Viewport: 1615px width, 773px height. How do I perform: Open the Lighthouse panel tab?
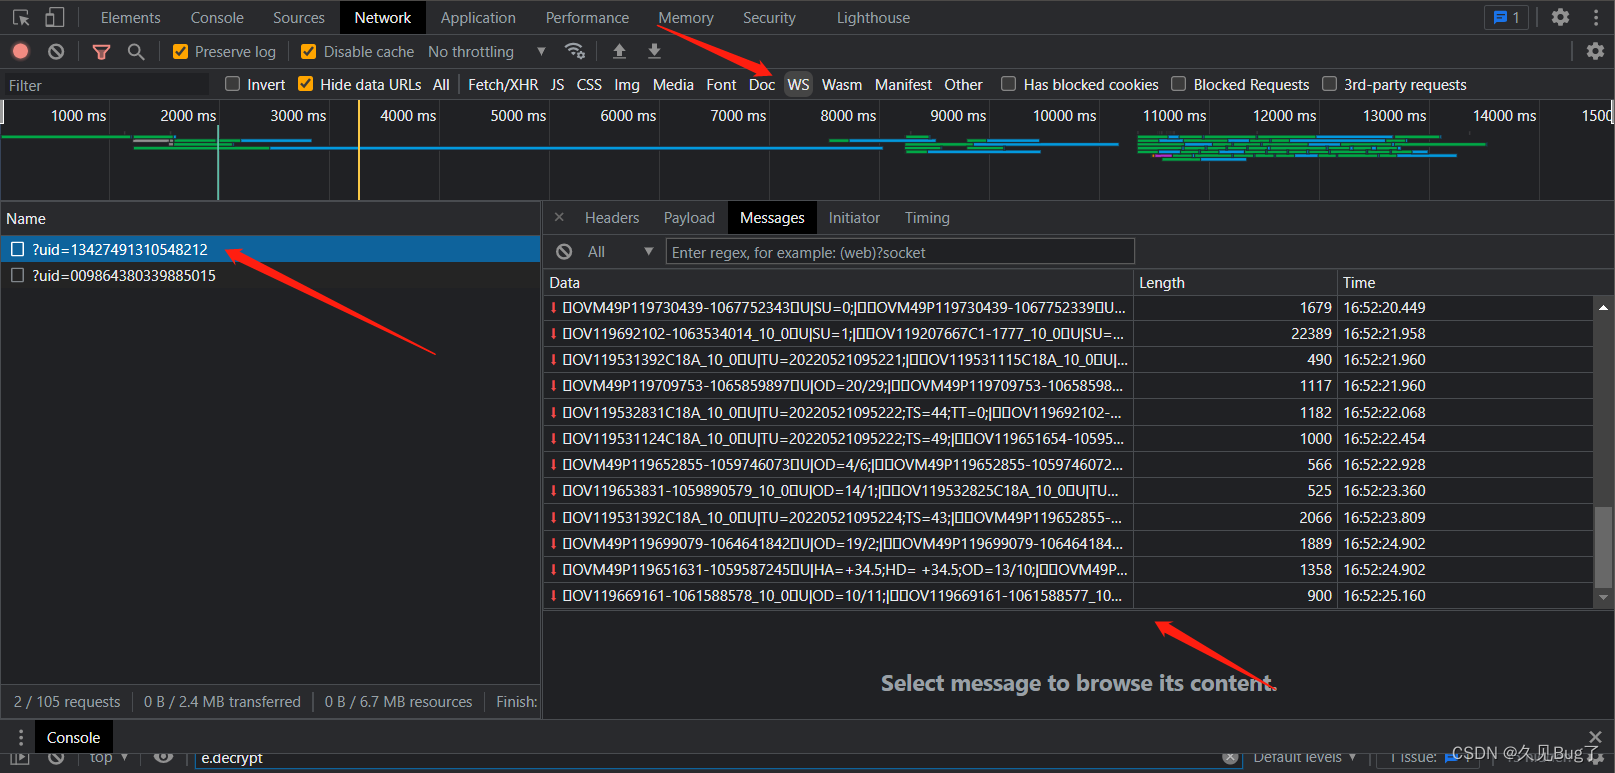pos(873,17)
